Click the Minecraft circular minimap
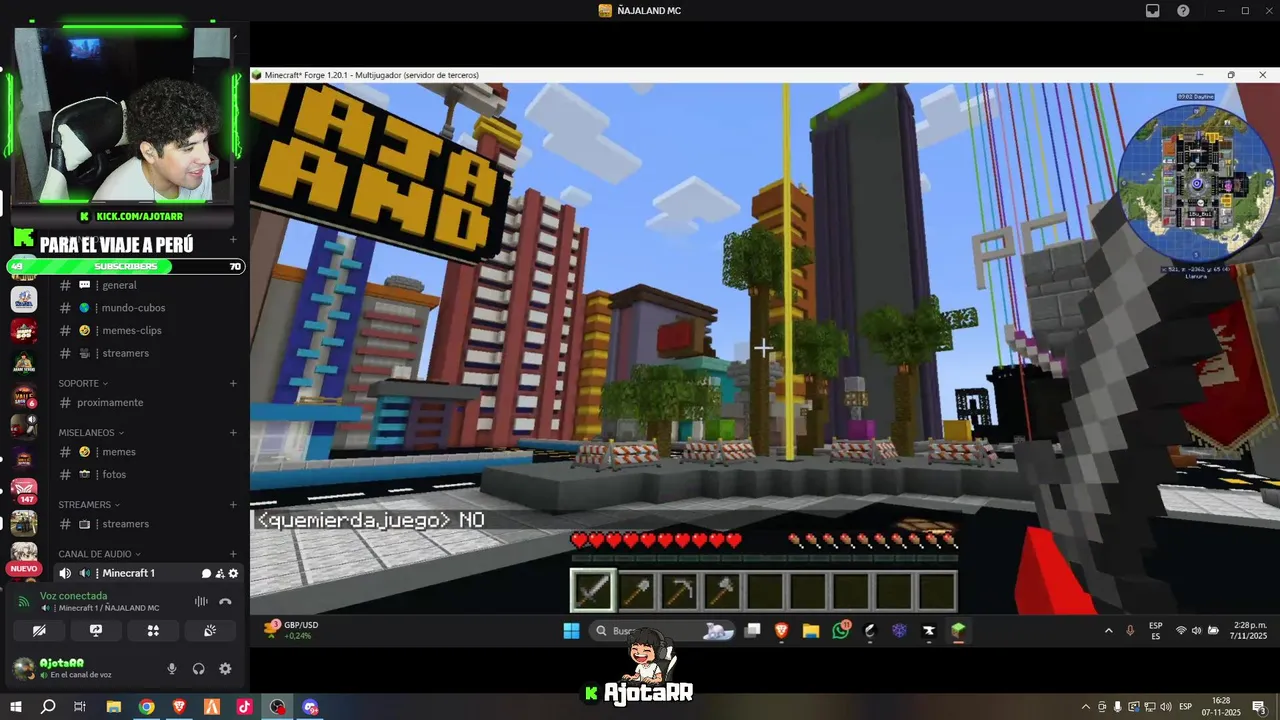 (1196, 183)
